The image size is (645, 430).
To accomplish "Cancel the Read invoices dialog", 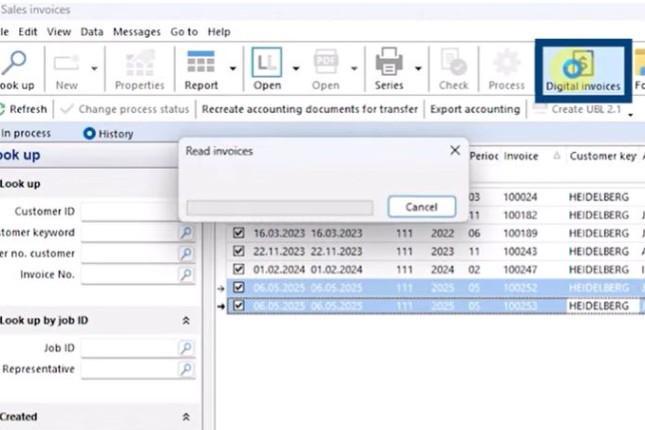I will pyautogui.click(x=421, y=207).
